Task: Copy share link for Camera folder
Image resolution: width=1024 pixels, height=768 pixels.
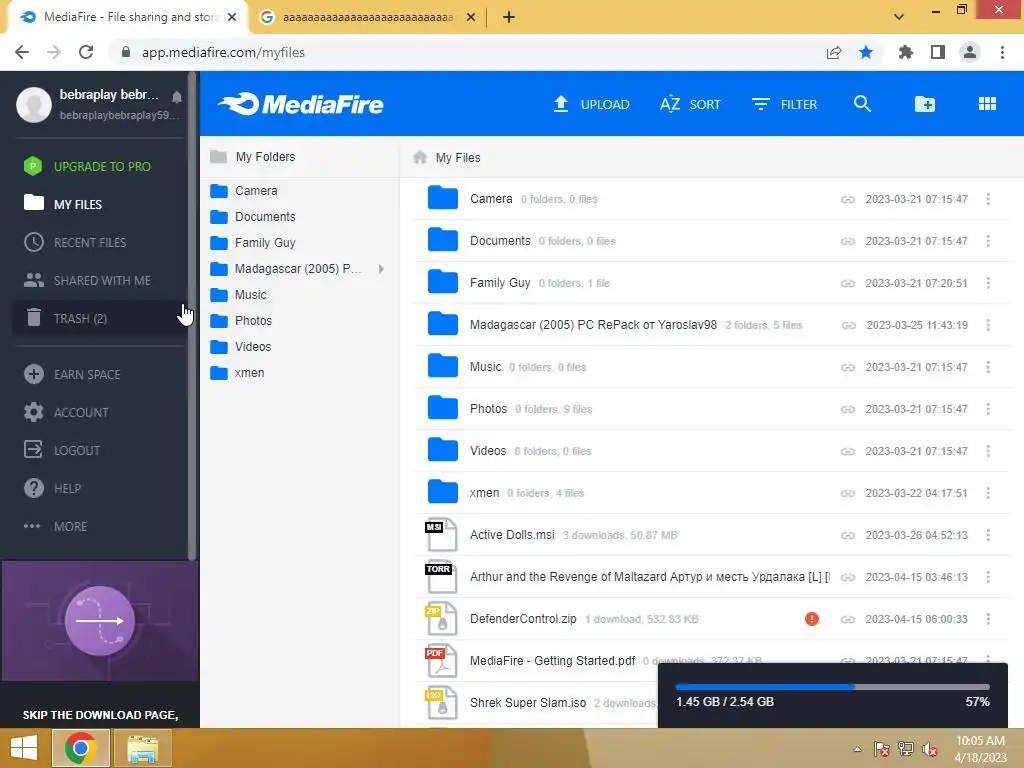Action: point(848,199)
